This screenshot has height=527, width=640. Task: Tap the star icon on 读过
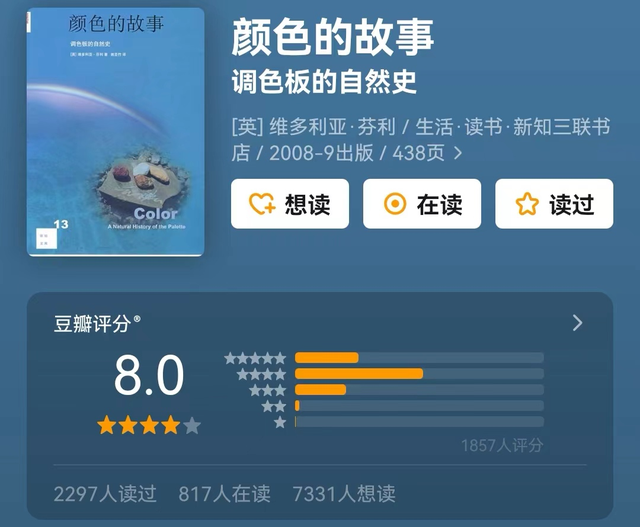point(527,204)
